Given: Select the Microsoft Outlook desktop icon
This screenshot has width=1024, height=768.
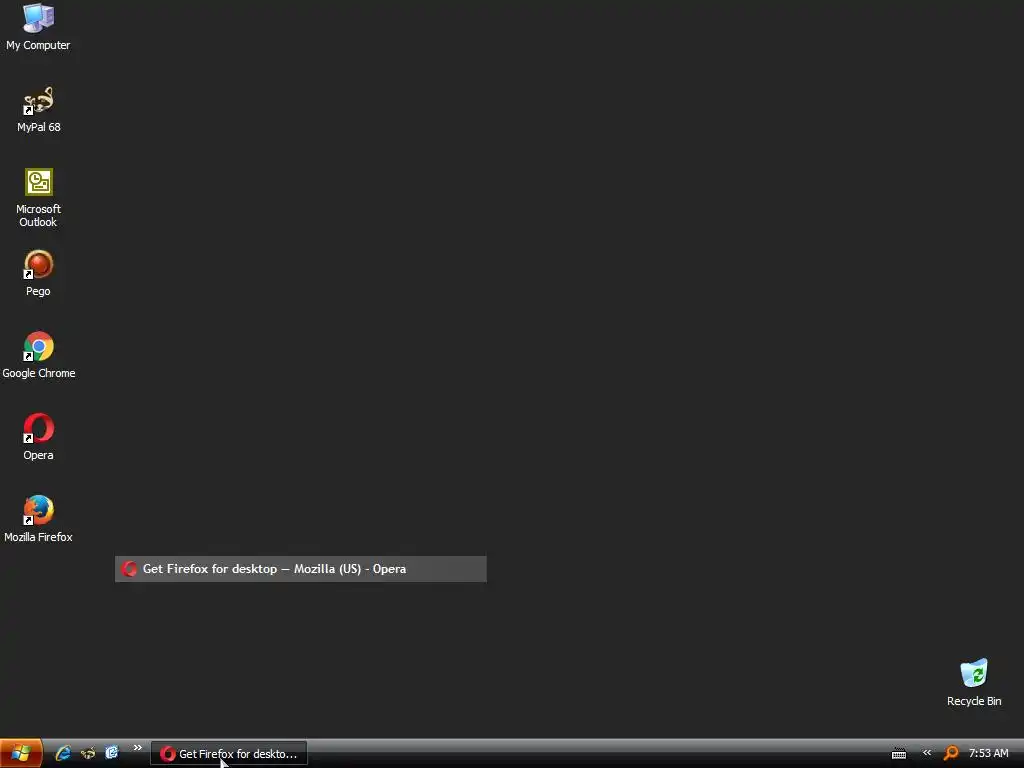Looking at the screenshot, I should coord(39,198).
